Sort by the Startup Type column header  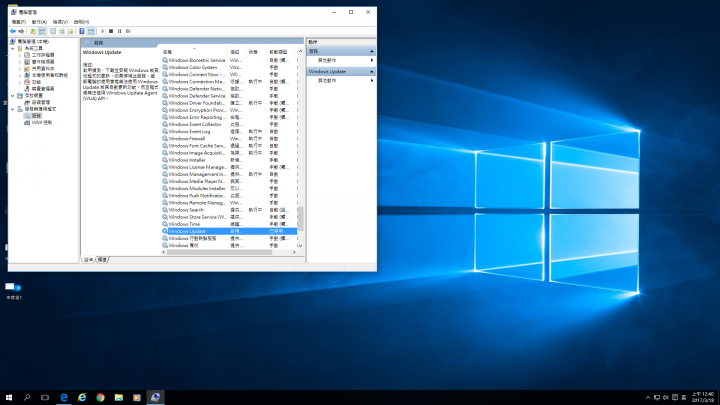click(281, 52)
